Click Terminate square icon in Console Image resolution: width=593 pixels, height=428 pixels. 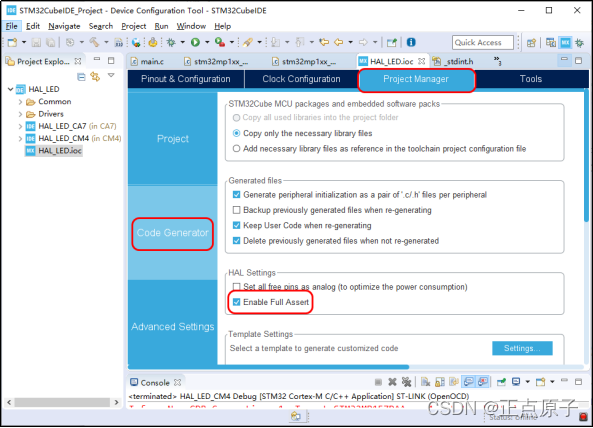(378, 382)
